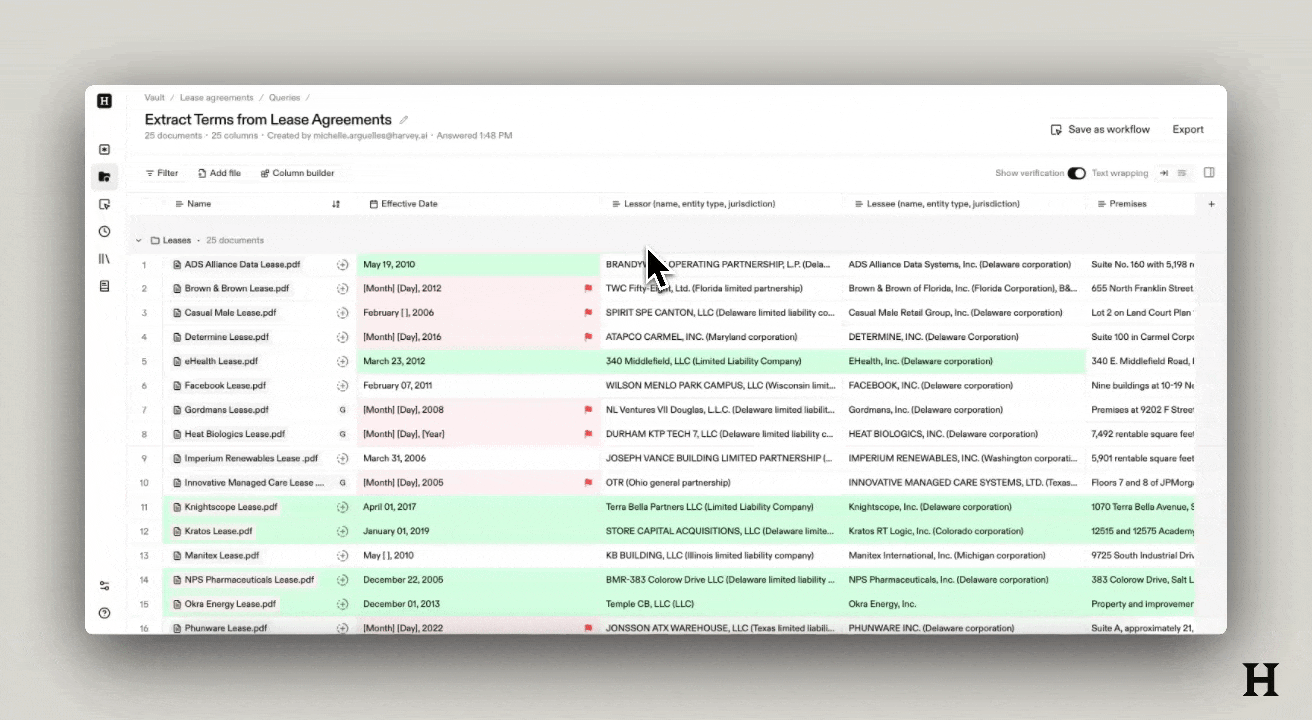Open the document page icon in sidebar
This screenshot has width=1312, height=720.
[104, 286]
